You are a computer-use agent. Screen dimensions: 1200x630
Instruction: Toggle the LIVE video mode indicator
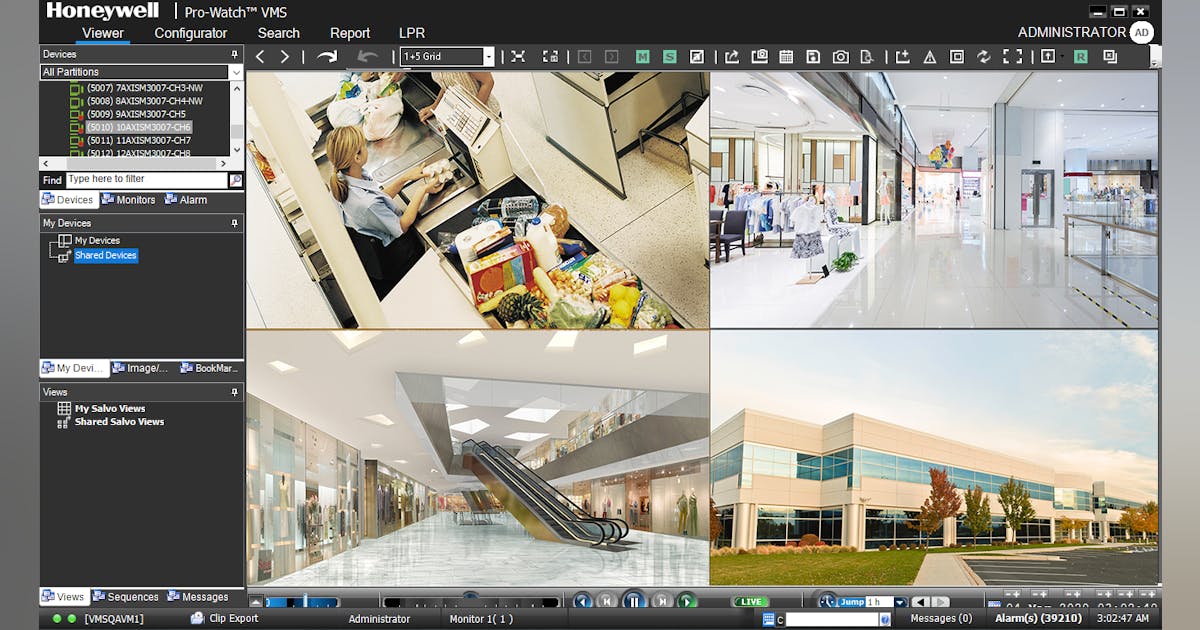751,602
